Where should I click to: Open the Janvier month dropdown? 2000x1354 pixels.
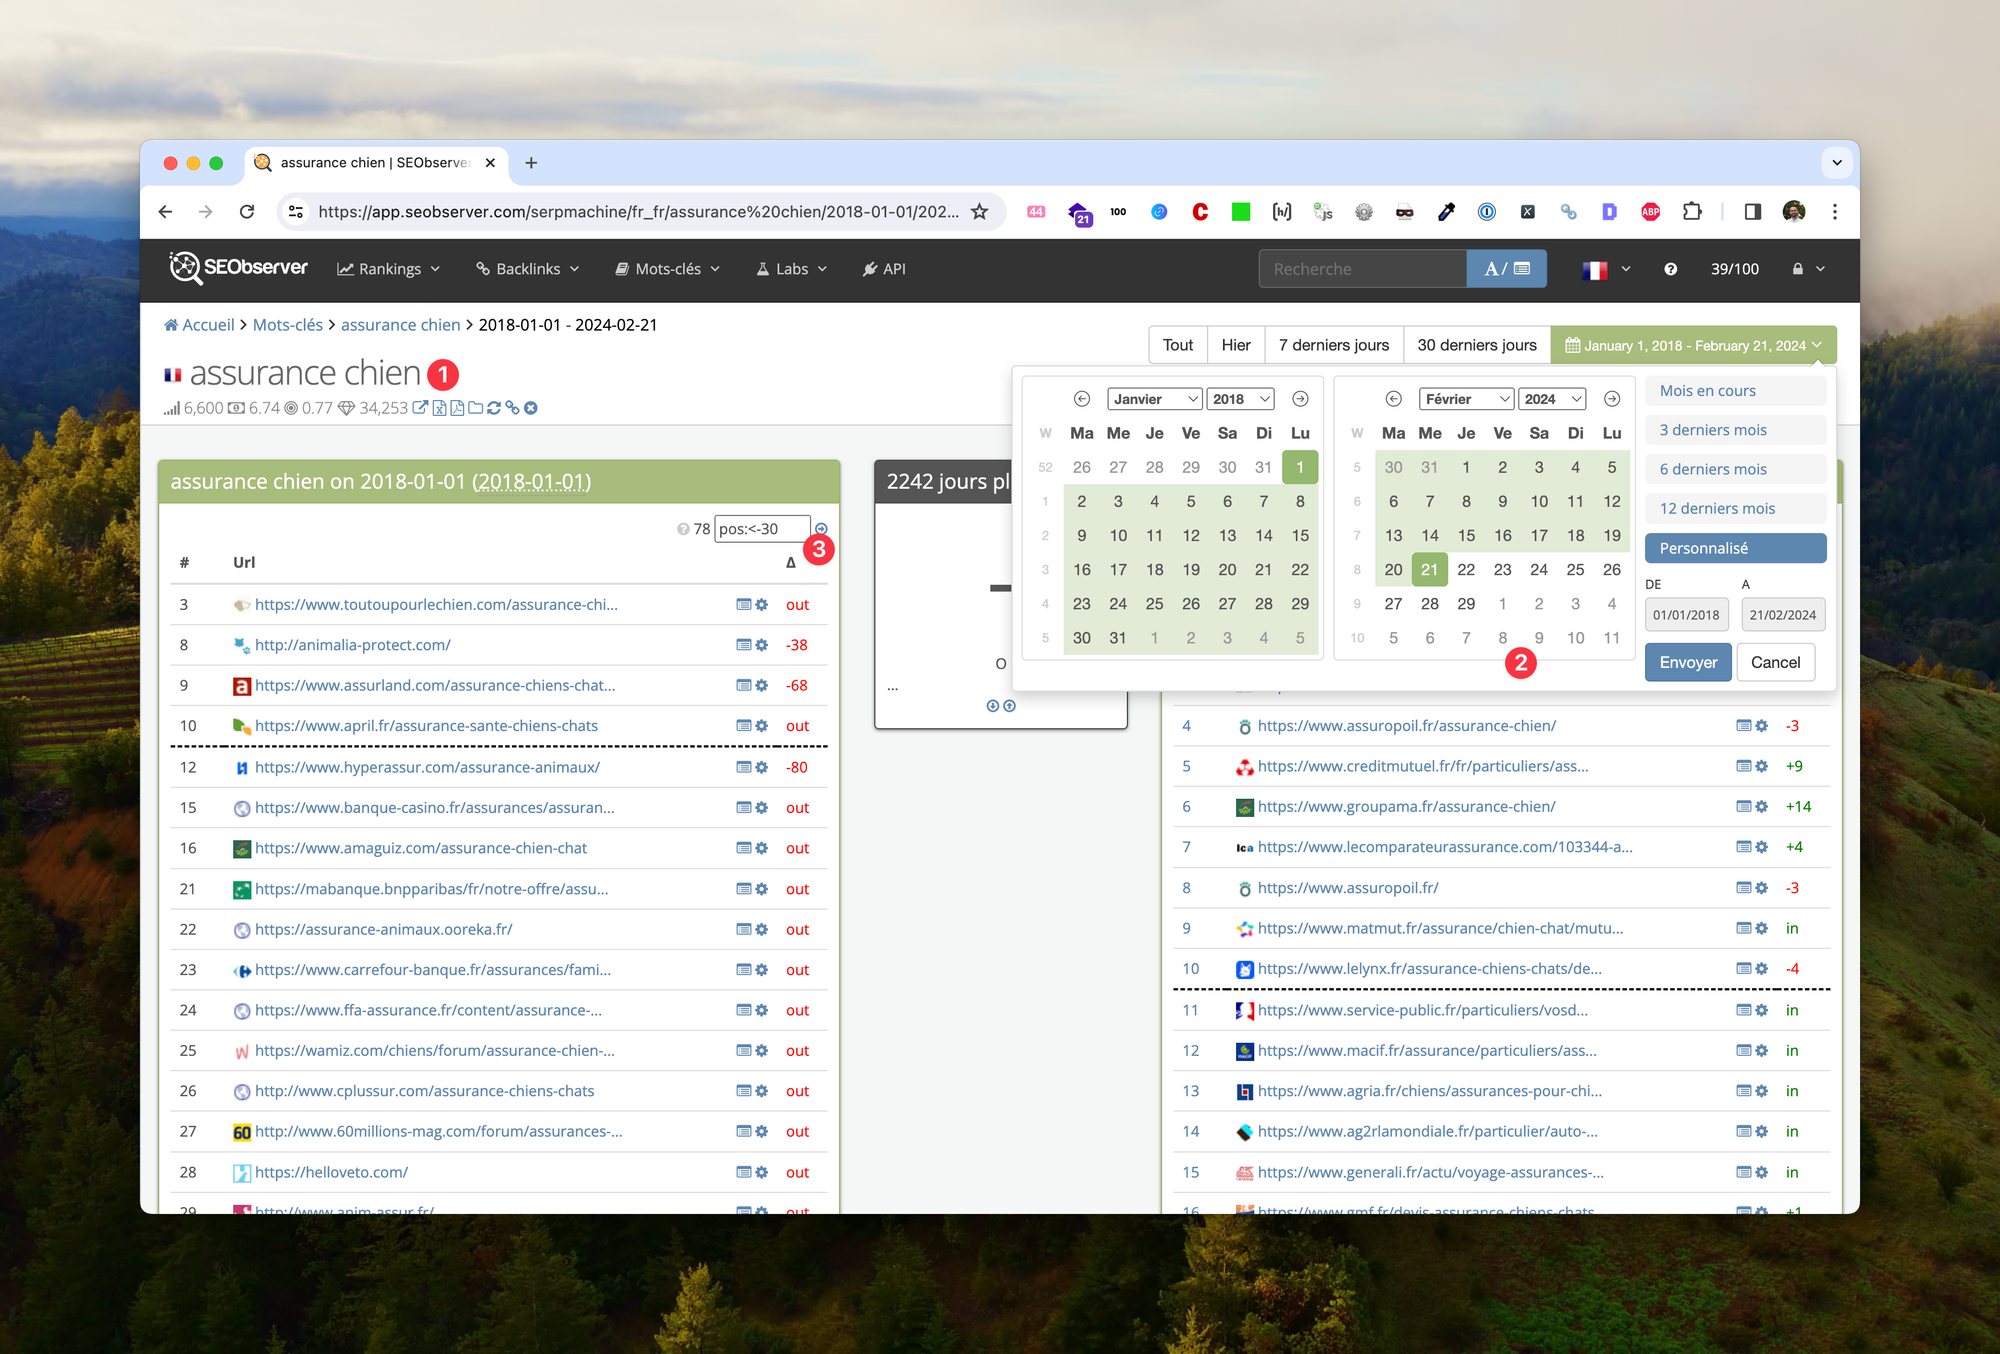coord(1155,399)
